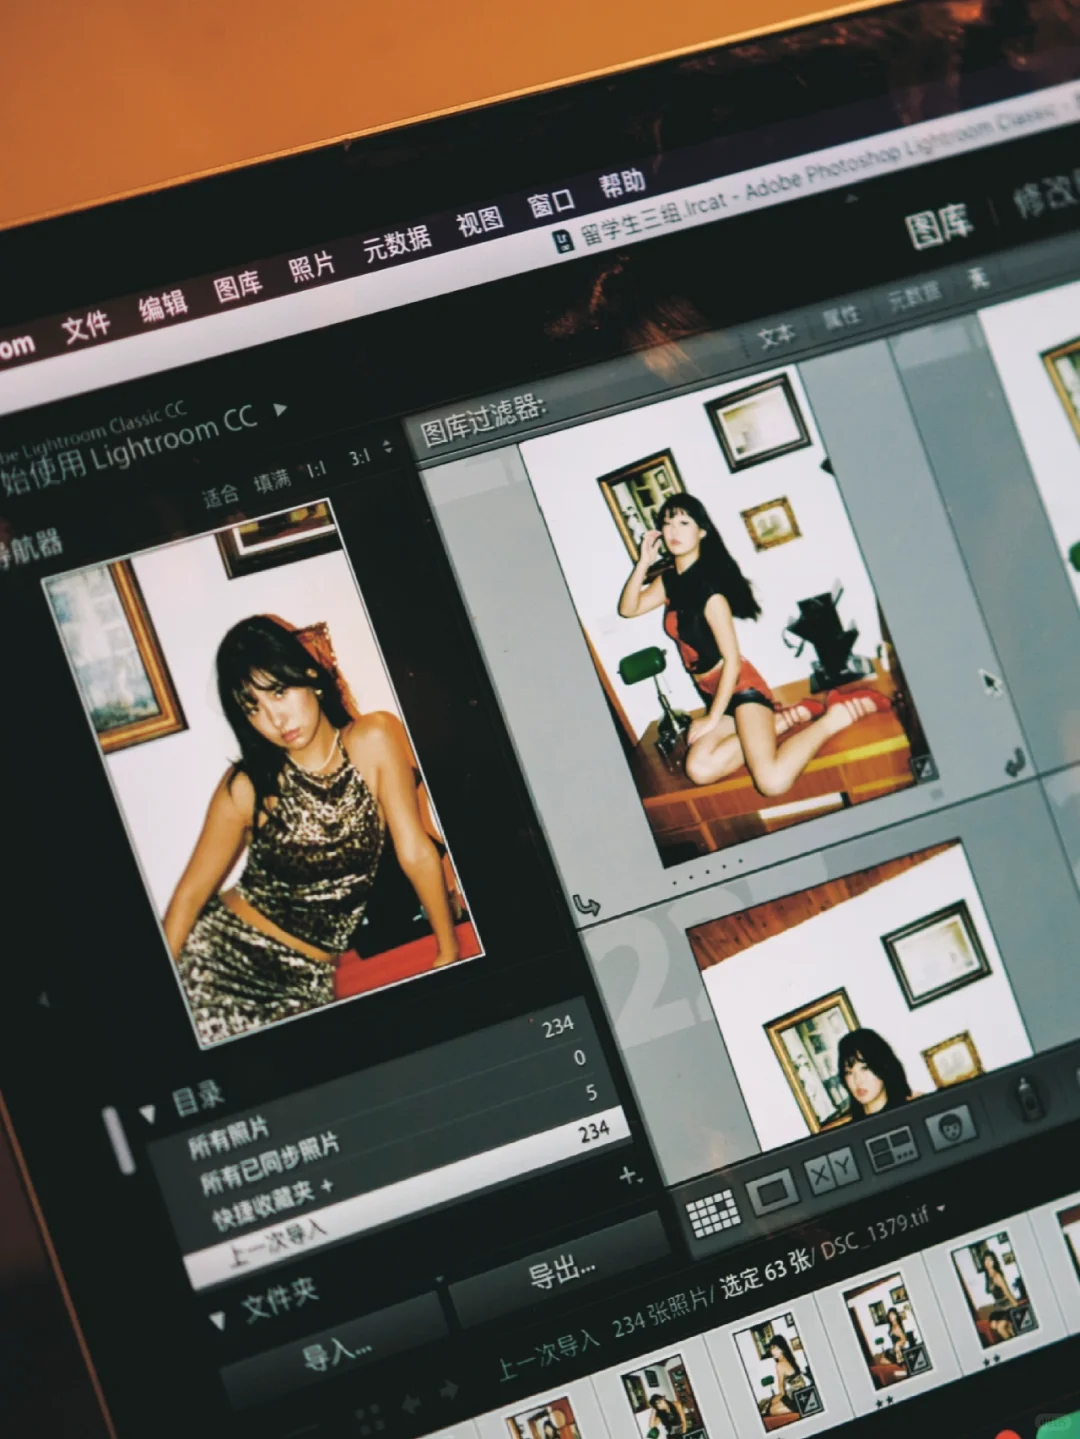Open the DSC_1379.tif filmstrip source dropdown
Image resolution: width=1080 pixels, height=1439 pixels.
pyautogui.click(x=941, y=1207)
